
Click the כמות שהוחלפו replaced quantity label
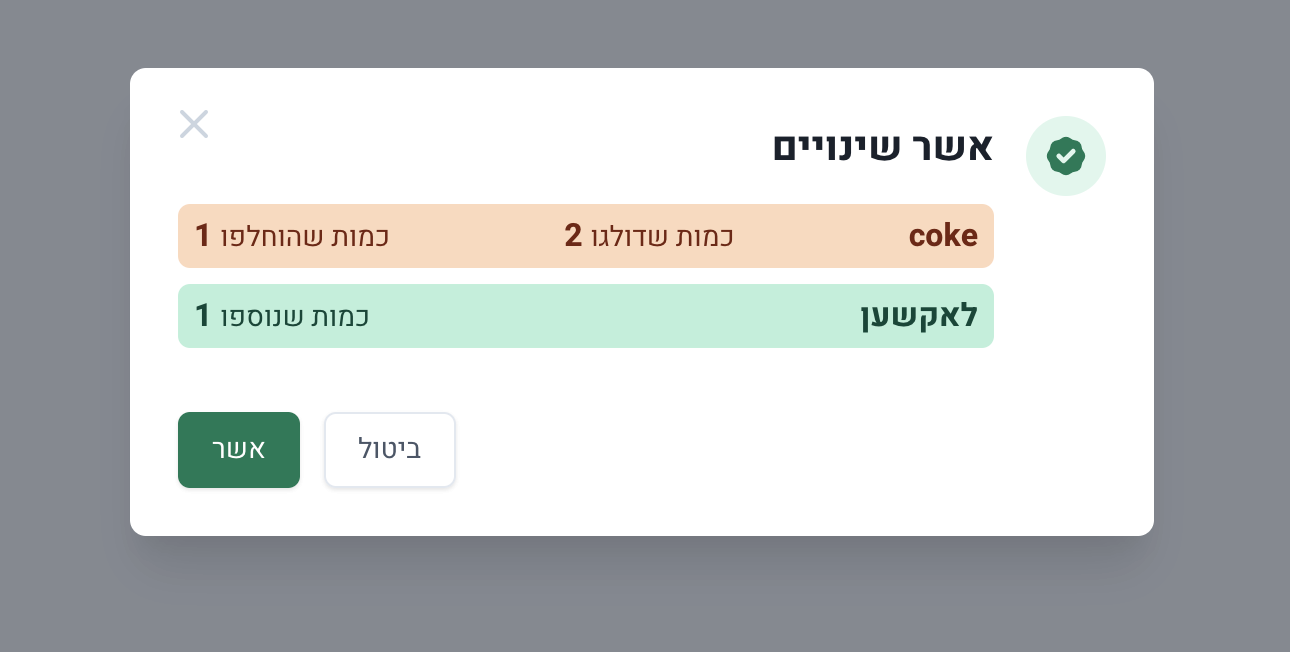[305, 236]
